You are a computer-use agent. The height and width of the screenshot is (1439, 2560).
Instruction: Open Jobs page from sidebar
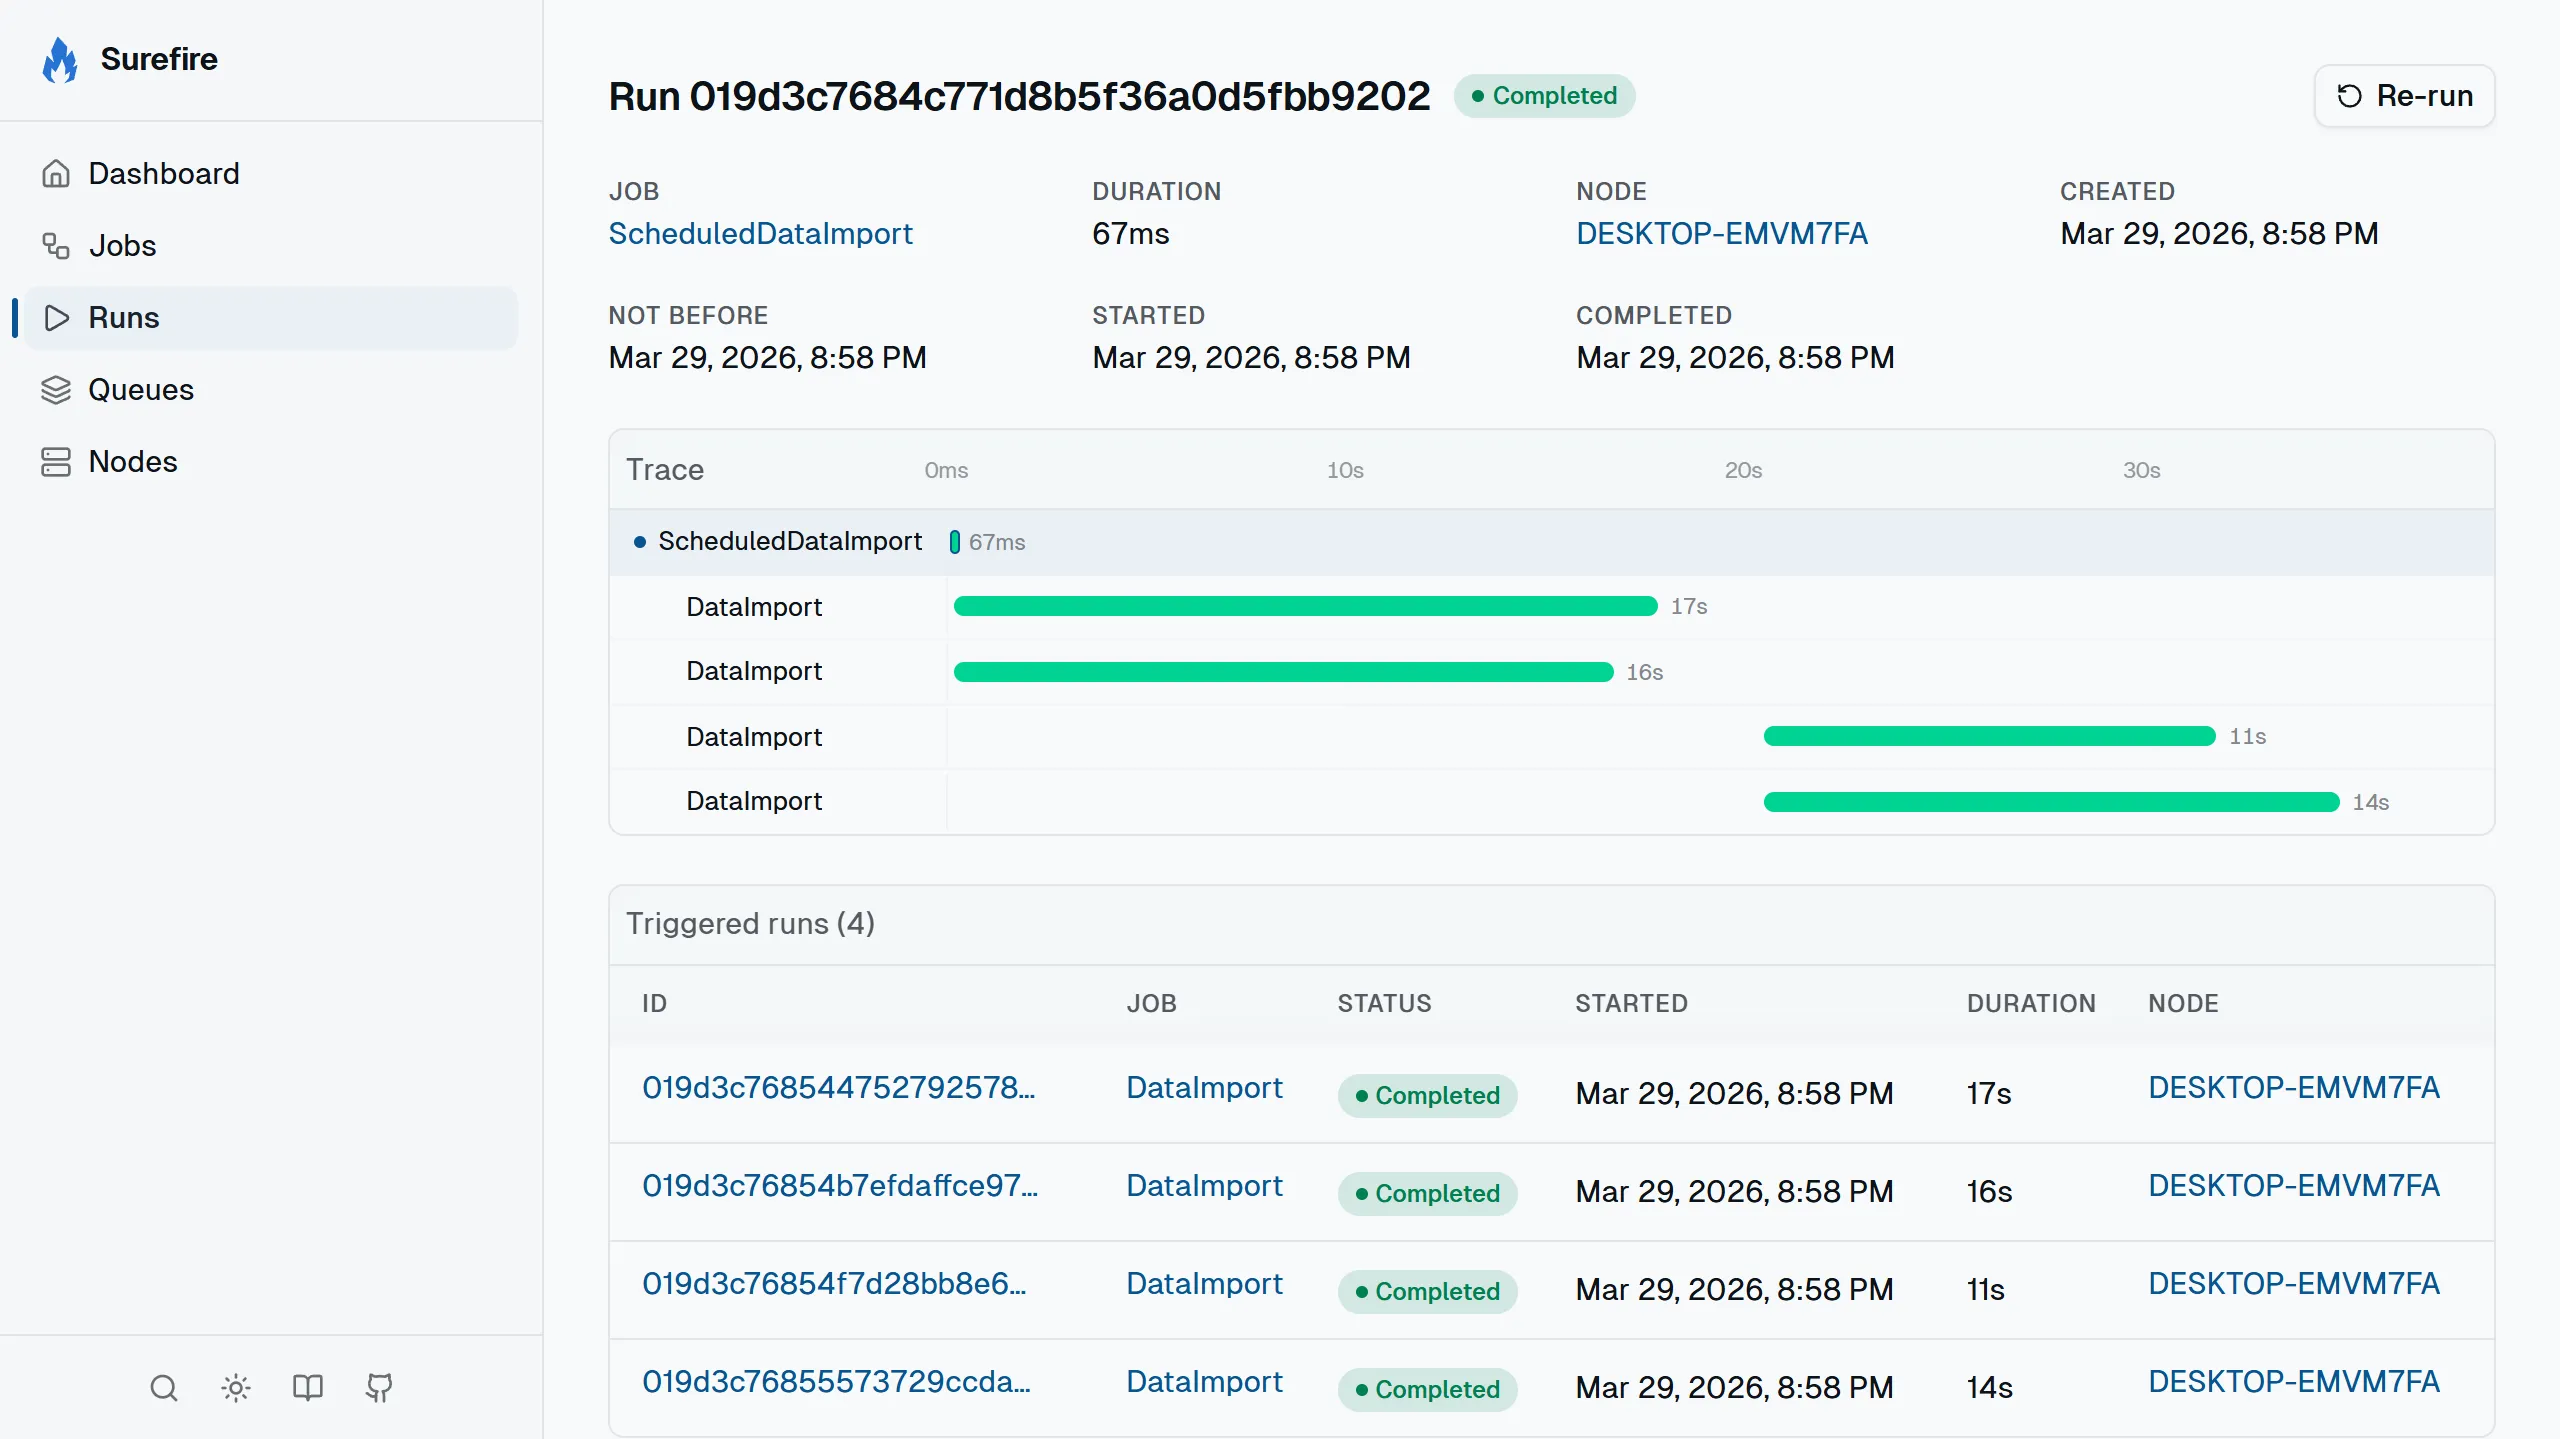point(123,246)
